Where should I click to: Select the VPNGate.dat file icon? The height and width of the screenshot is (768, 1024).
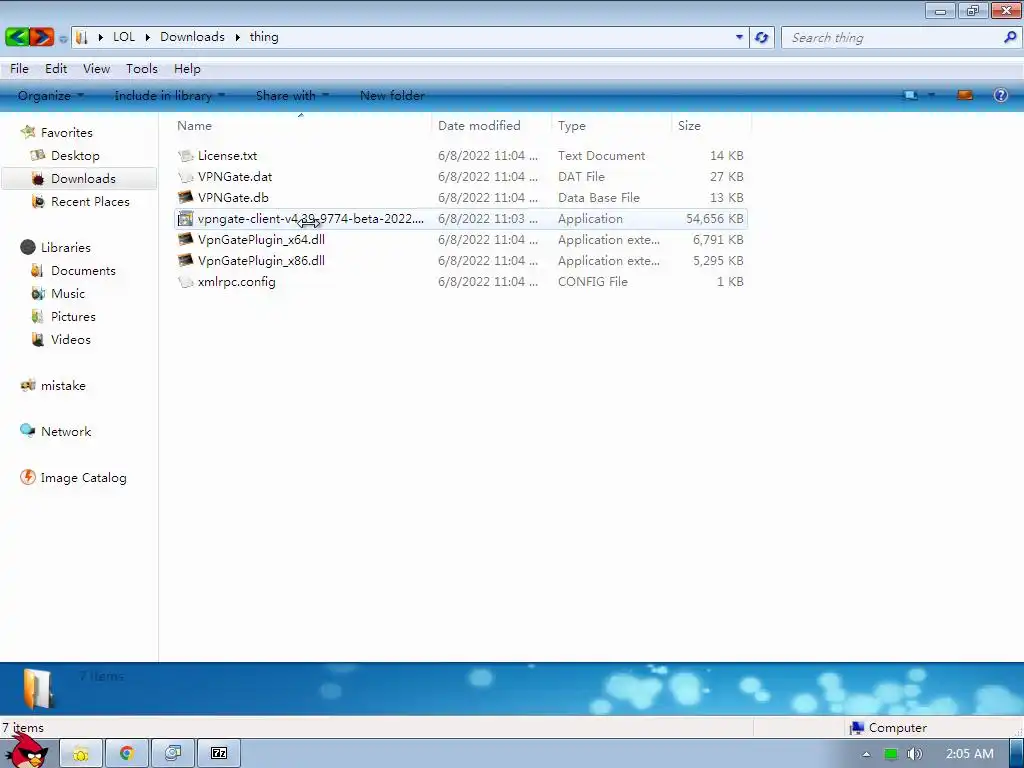coord(186,176)
